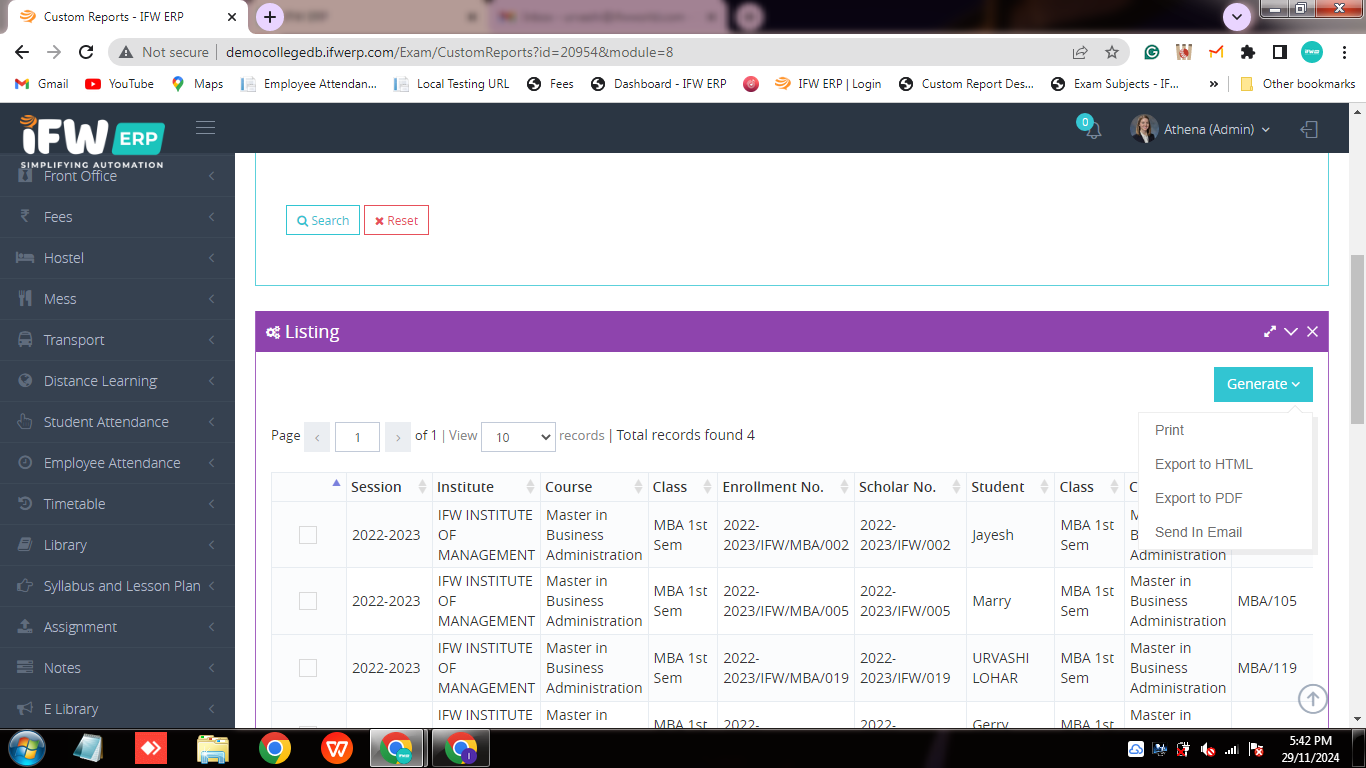
Task: Click the back-to-top arrow circle
Action: pyautogui.click(x=1313, y=698)
